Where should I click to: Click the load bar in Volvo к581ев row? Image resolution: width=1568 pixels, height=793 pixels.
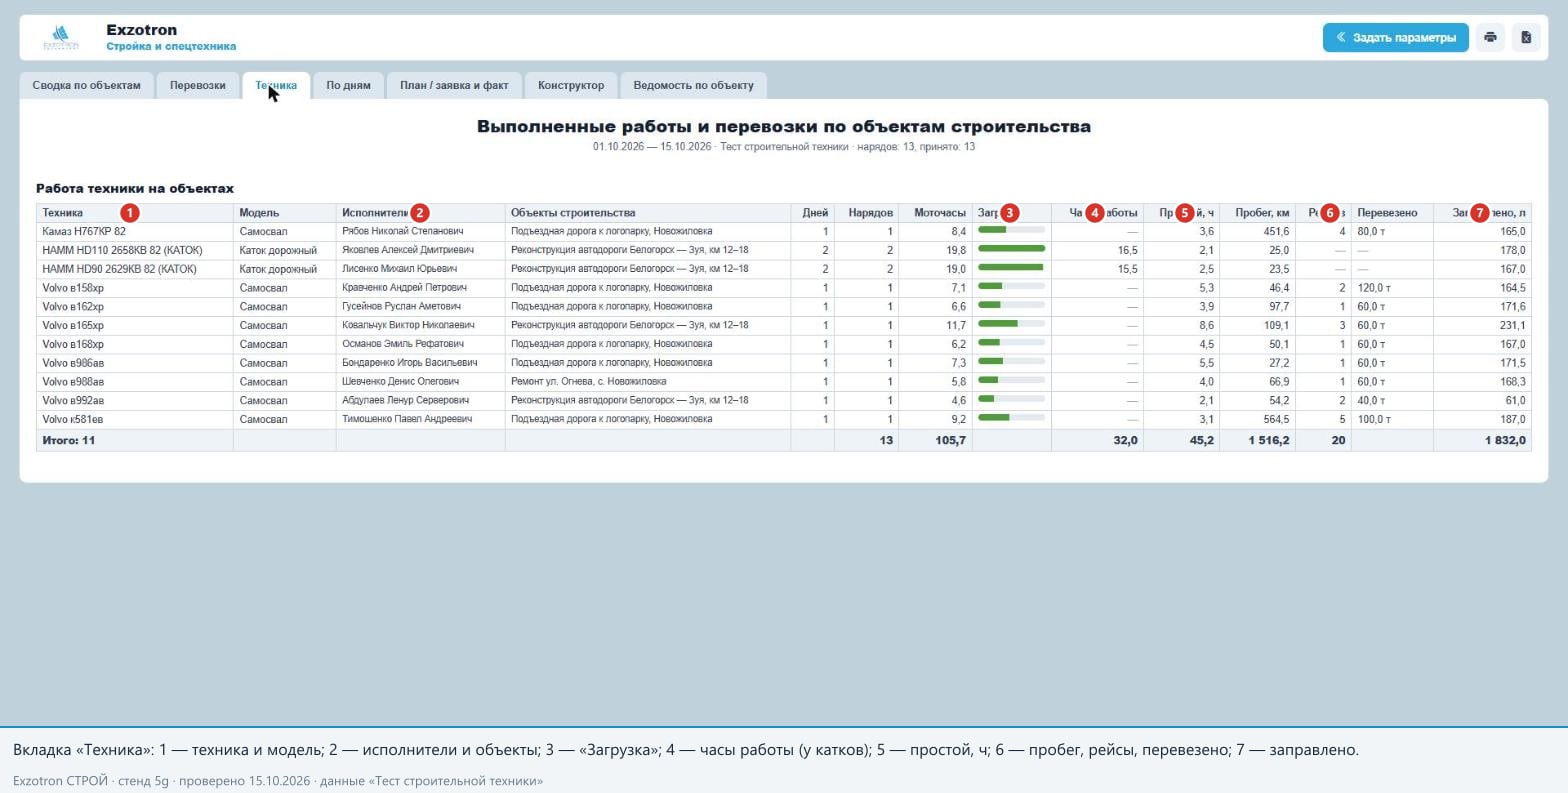click(1011, 418)
